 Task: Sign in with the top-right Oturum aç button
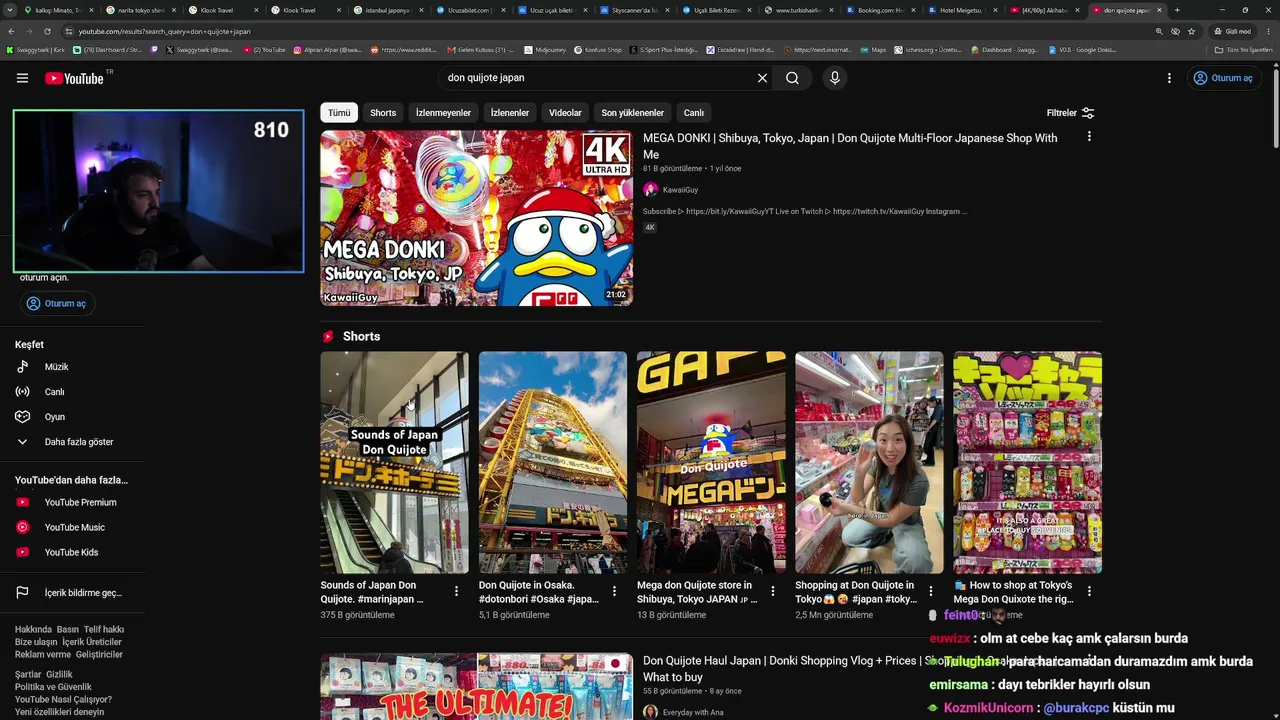coord(1223,78)
